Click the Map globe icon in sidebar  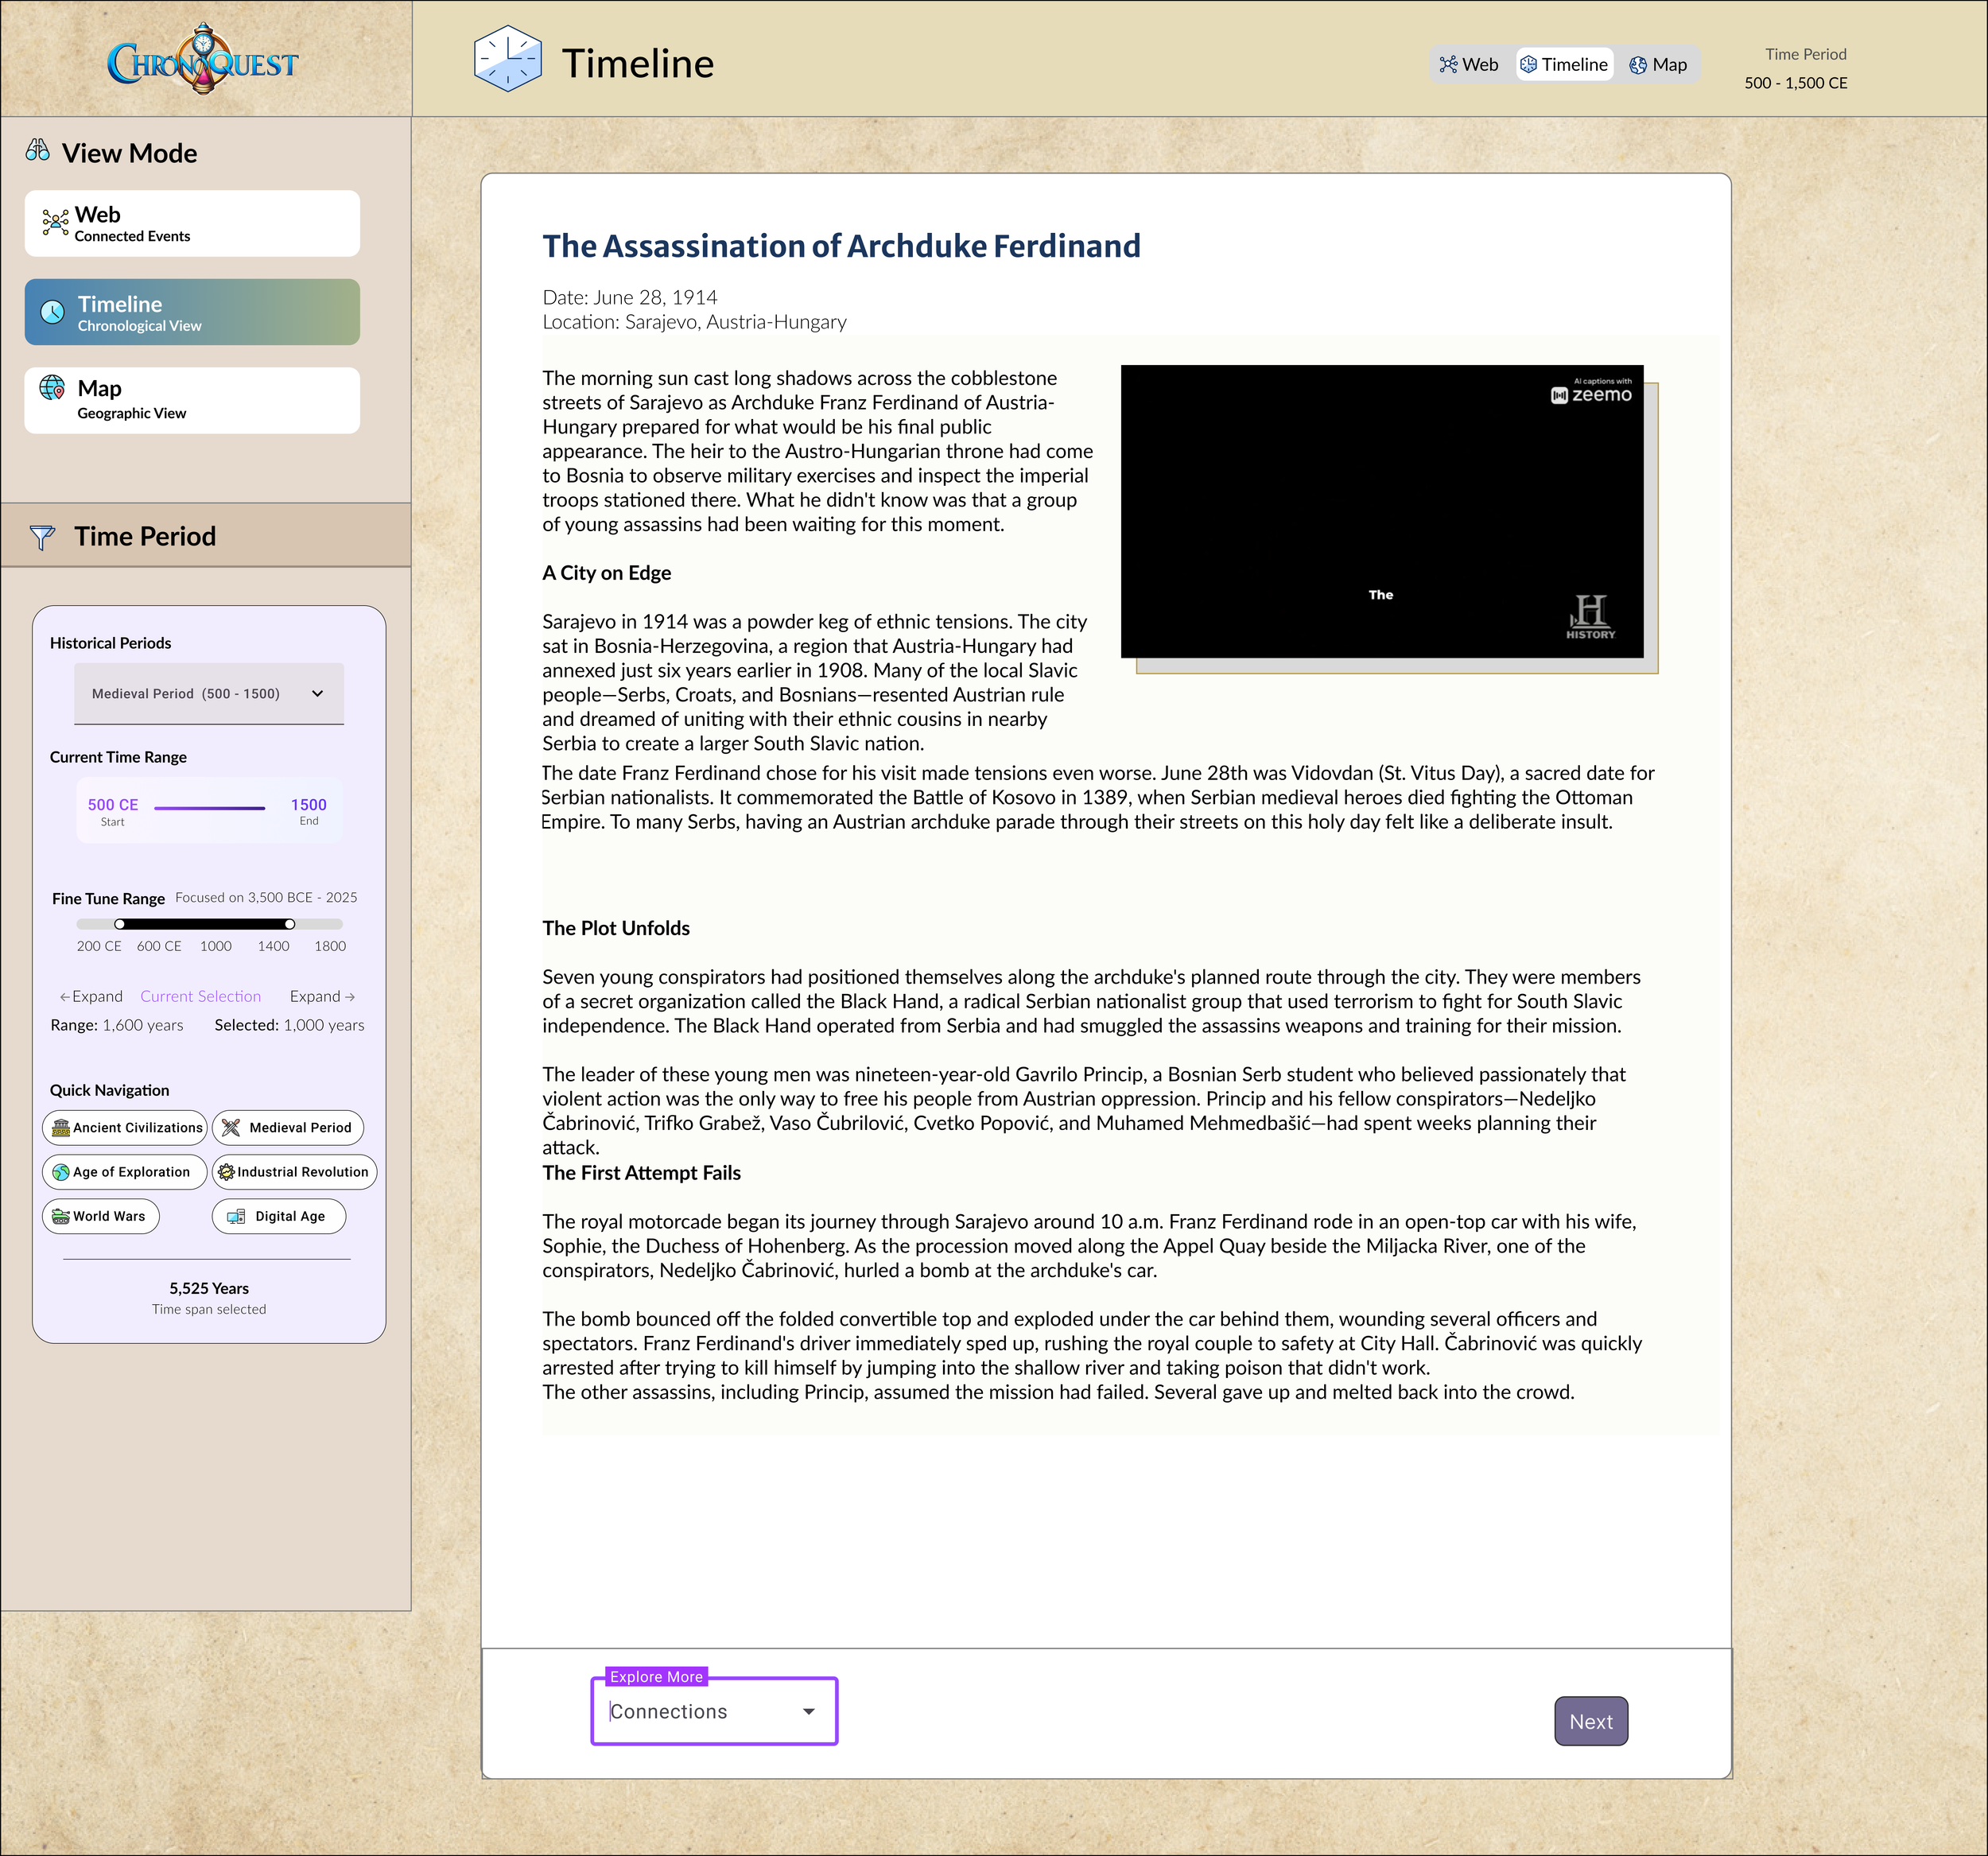(x=50, y=398)
